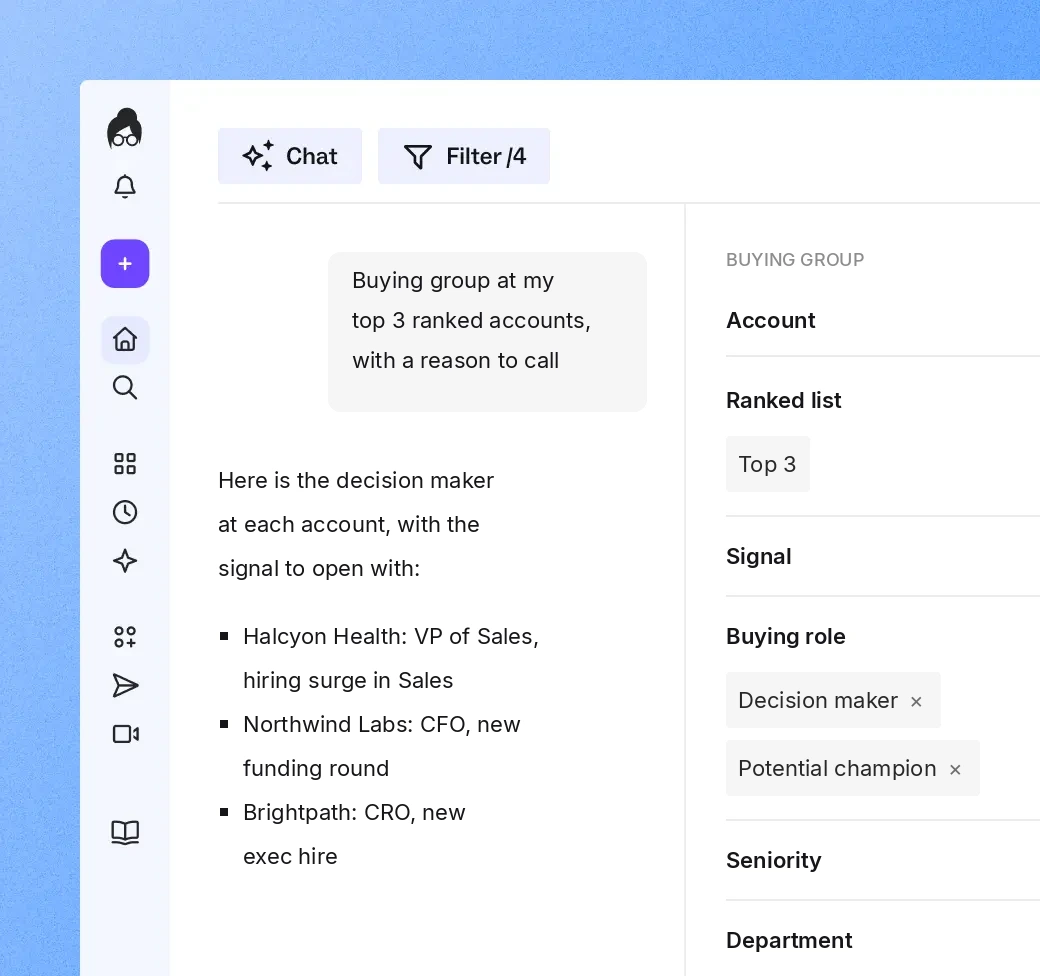Click the four-point sparkle sidebar icon

pyautogui.click(x=125, y=561)
